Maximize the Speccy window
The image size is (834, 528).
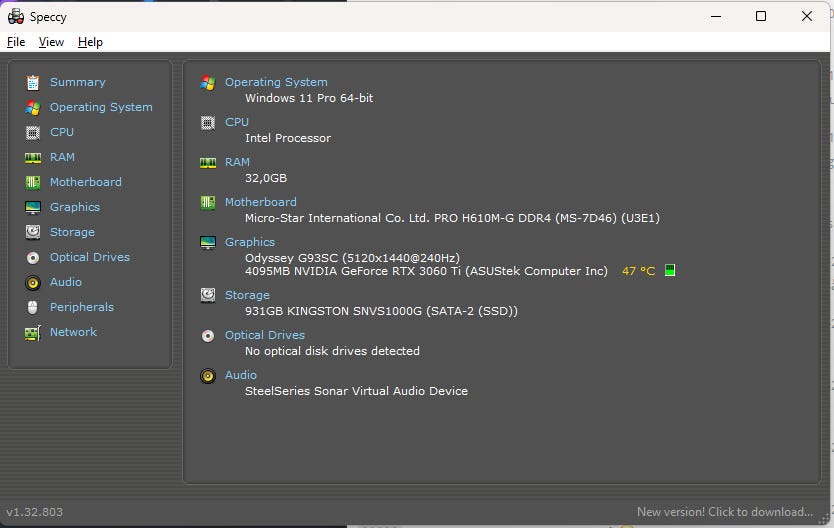click(x=761, y=16)
